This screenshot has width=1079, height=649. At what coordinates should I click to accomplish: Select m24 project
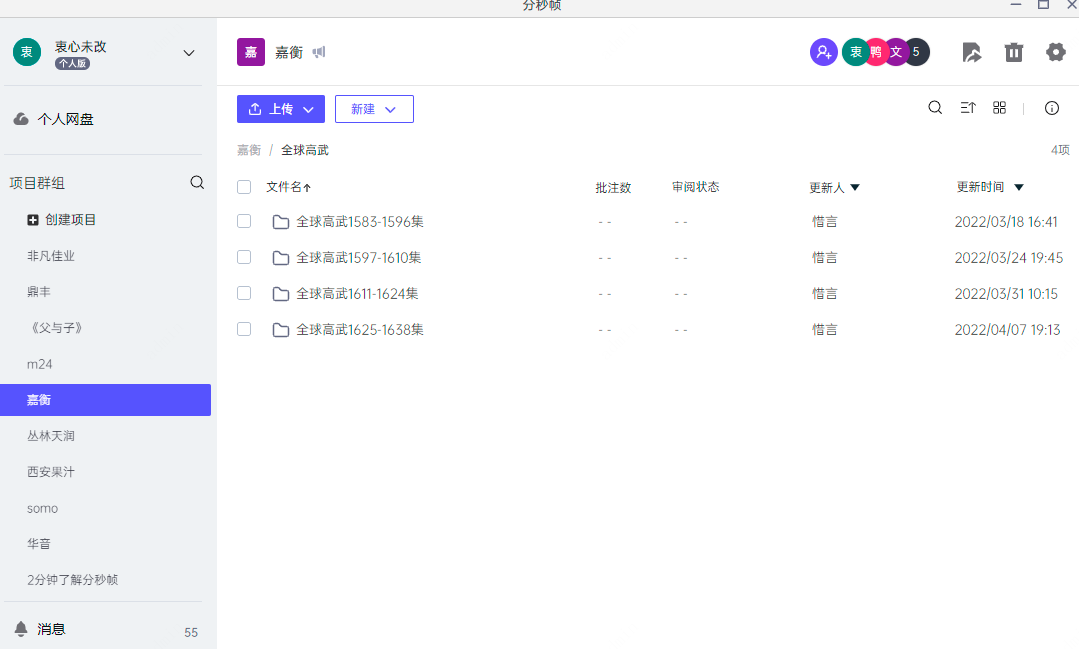[x=39, y=364]
